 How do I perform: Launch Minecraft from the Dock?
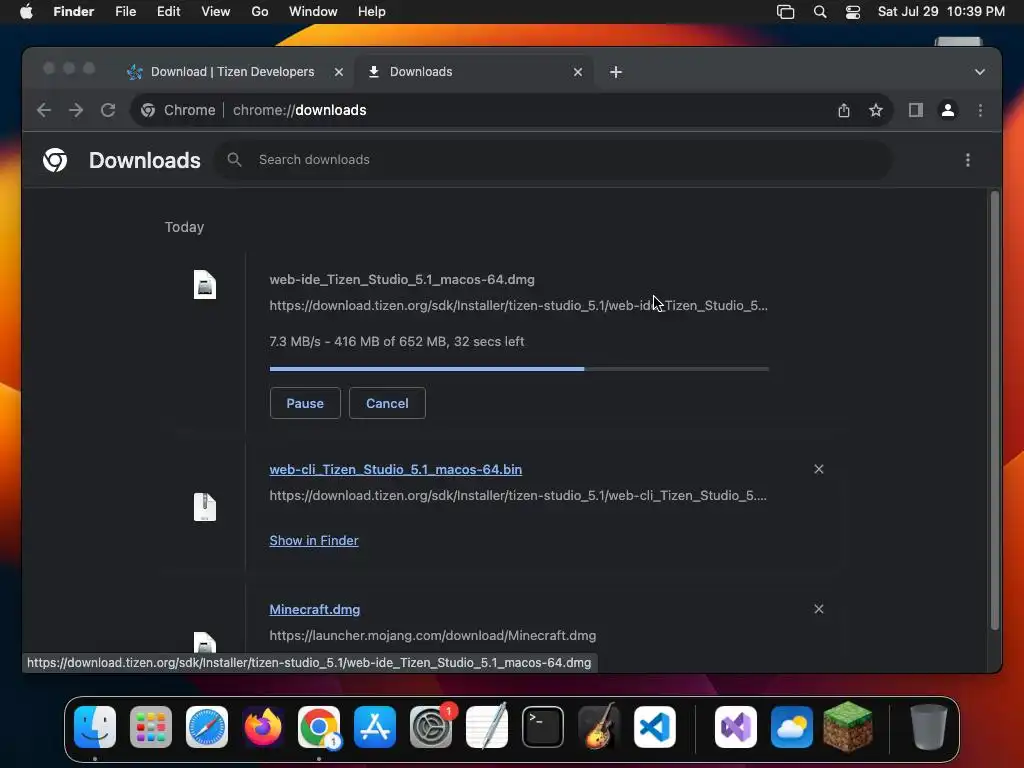[848, 726]
